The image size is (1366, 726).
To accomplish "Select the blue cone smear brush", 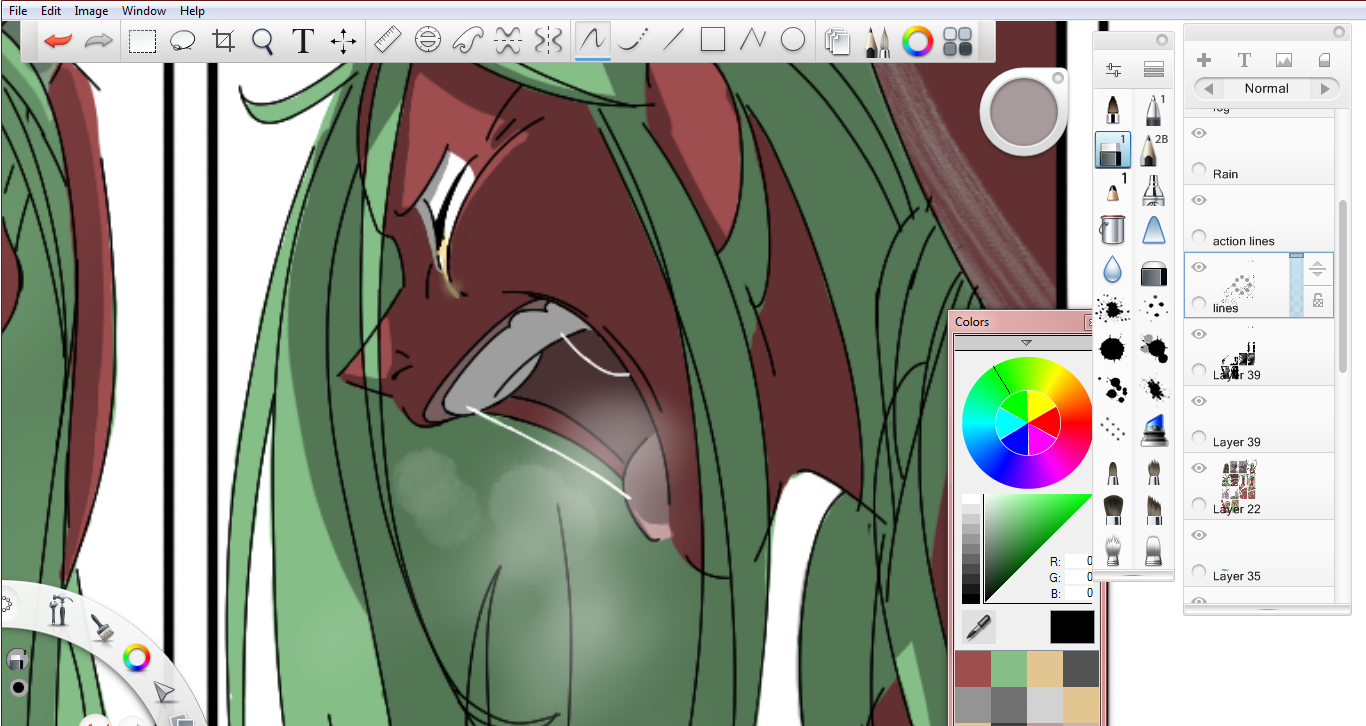I will (x=1154, y=230).
